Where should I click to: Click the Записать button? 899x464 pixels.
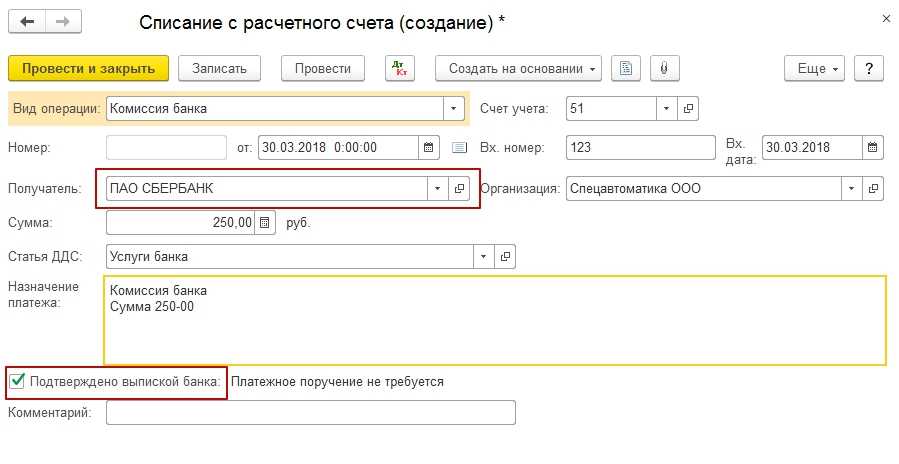pyautogui.click(x=219, y=68)
